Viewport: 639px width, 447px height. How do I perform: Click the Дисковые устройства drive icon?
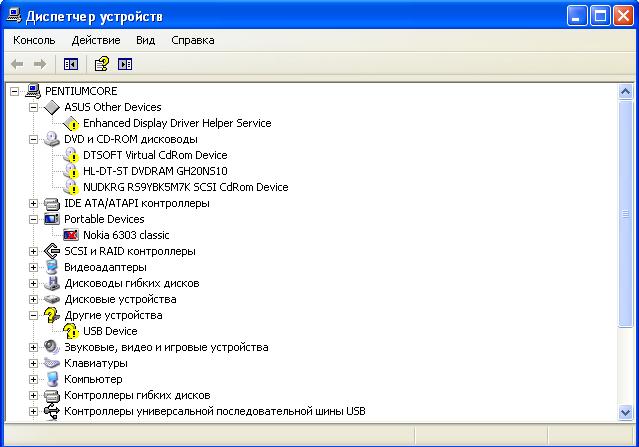tap(52, 299)
